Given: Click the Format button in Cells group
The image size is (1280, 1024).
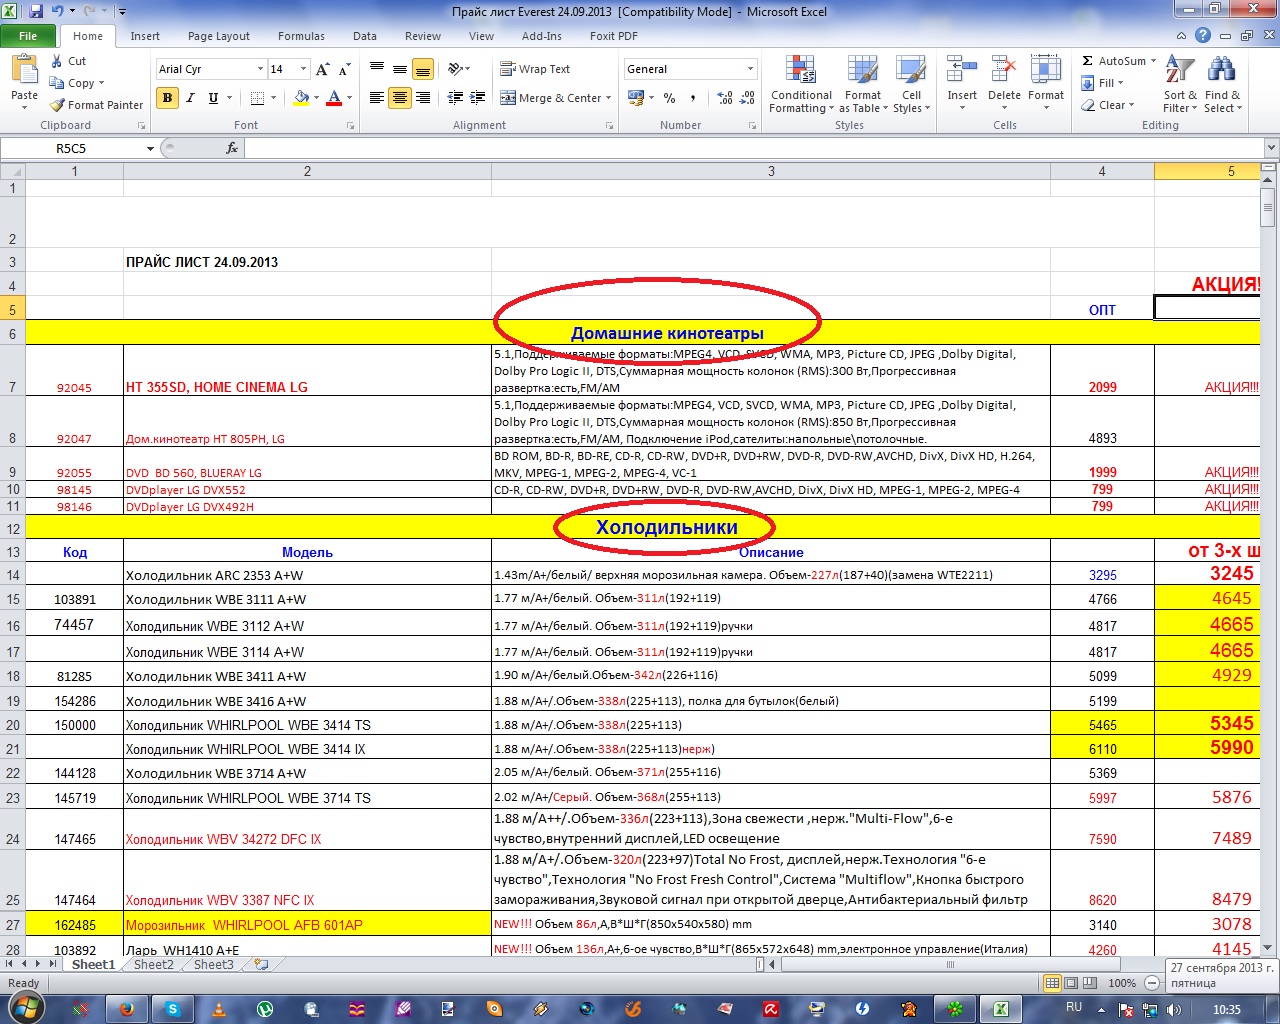Looking at the screenshot, I should pyautogui.click(x=1046, y=84).
